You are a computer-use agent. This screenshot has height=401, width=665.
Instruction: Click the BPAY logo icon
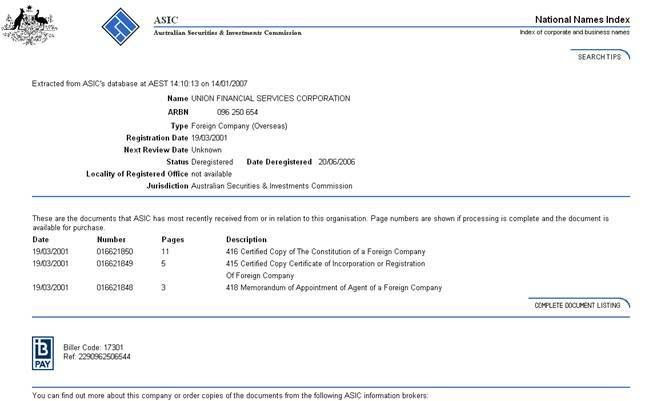click(x=43, y=353)
